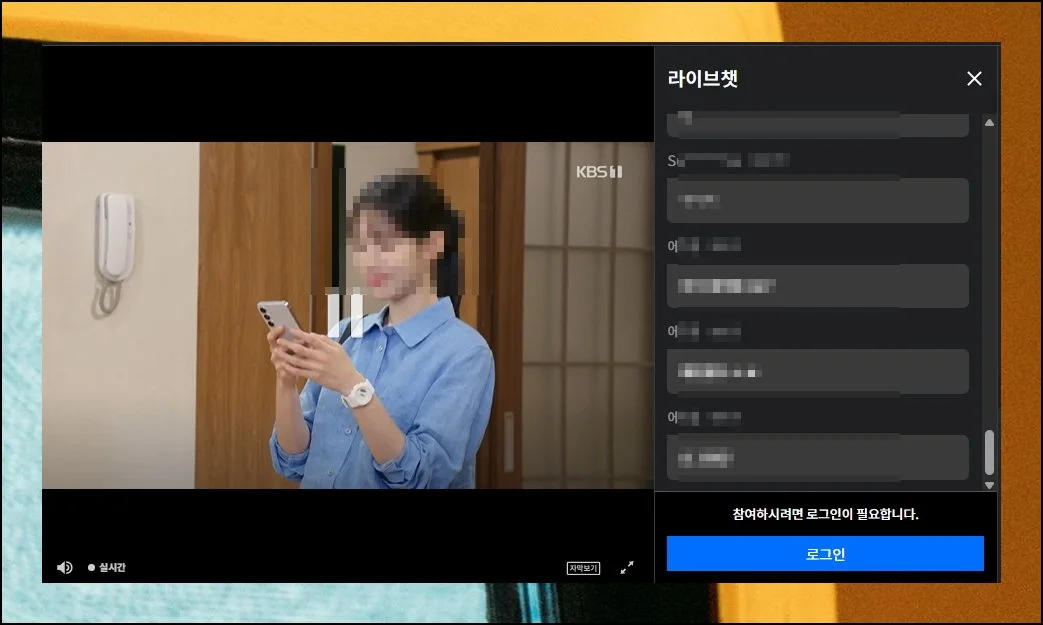Click the message bubble under the "S" username
Viewport: 1043px width, 625px height.
[x=817, y=200]
